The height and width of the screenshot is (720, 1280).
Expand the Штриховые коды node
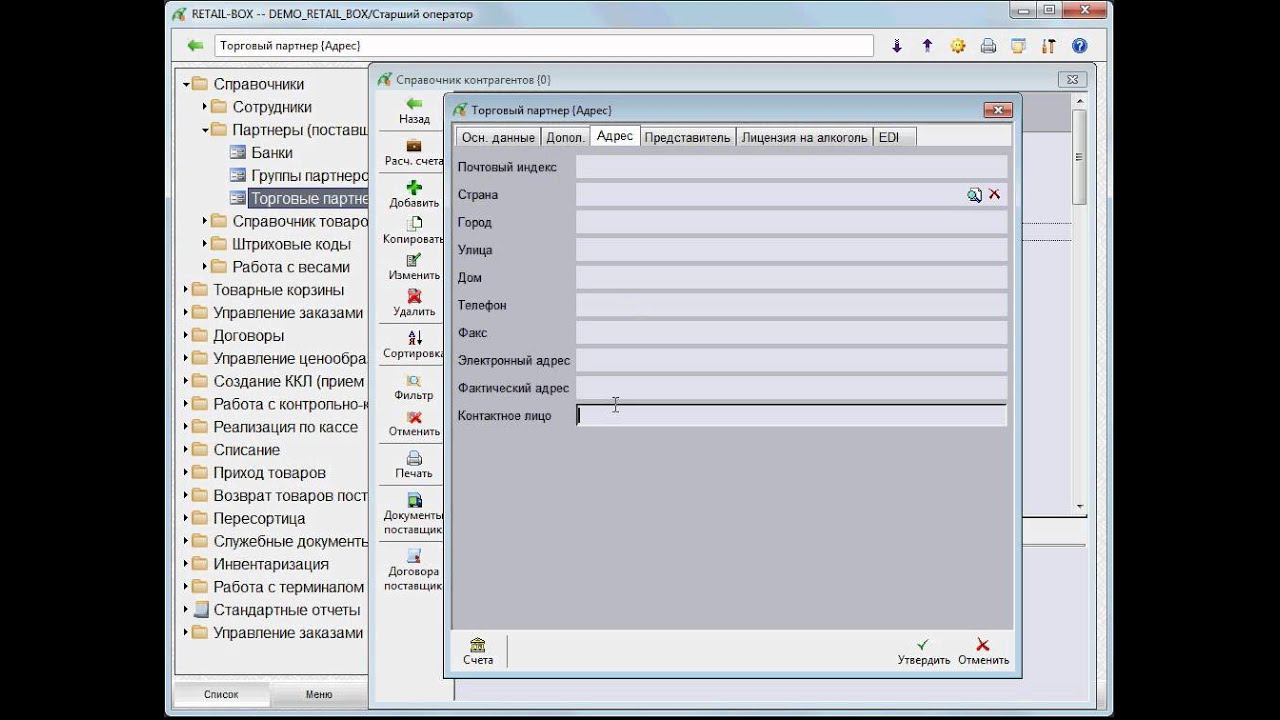[x=205, y=244]
